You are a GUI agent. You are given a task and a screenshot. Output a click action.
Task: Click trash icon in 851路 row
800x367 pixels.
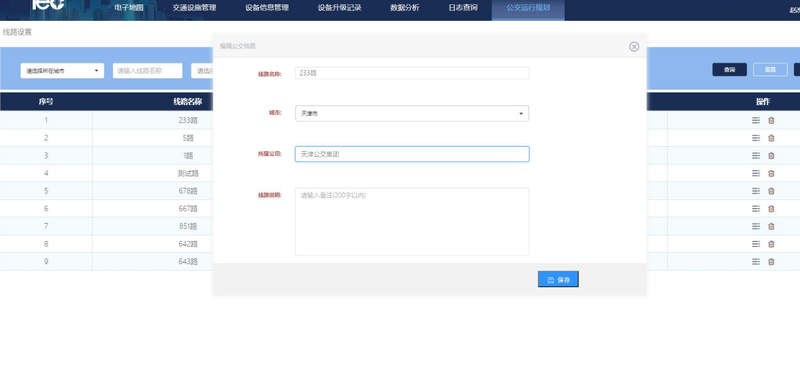tap(771, 226)
